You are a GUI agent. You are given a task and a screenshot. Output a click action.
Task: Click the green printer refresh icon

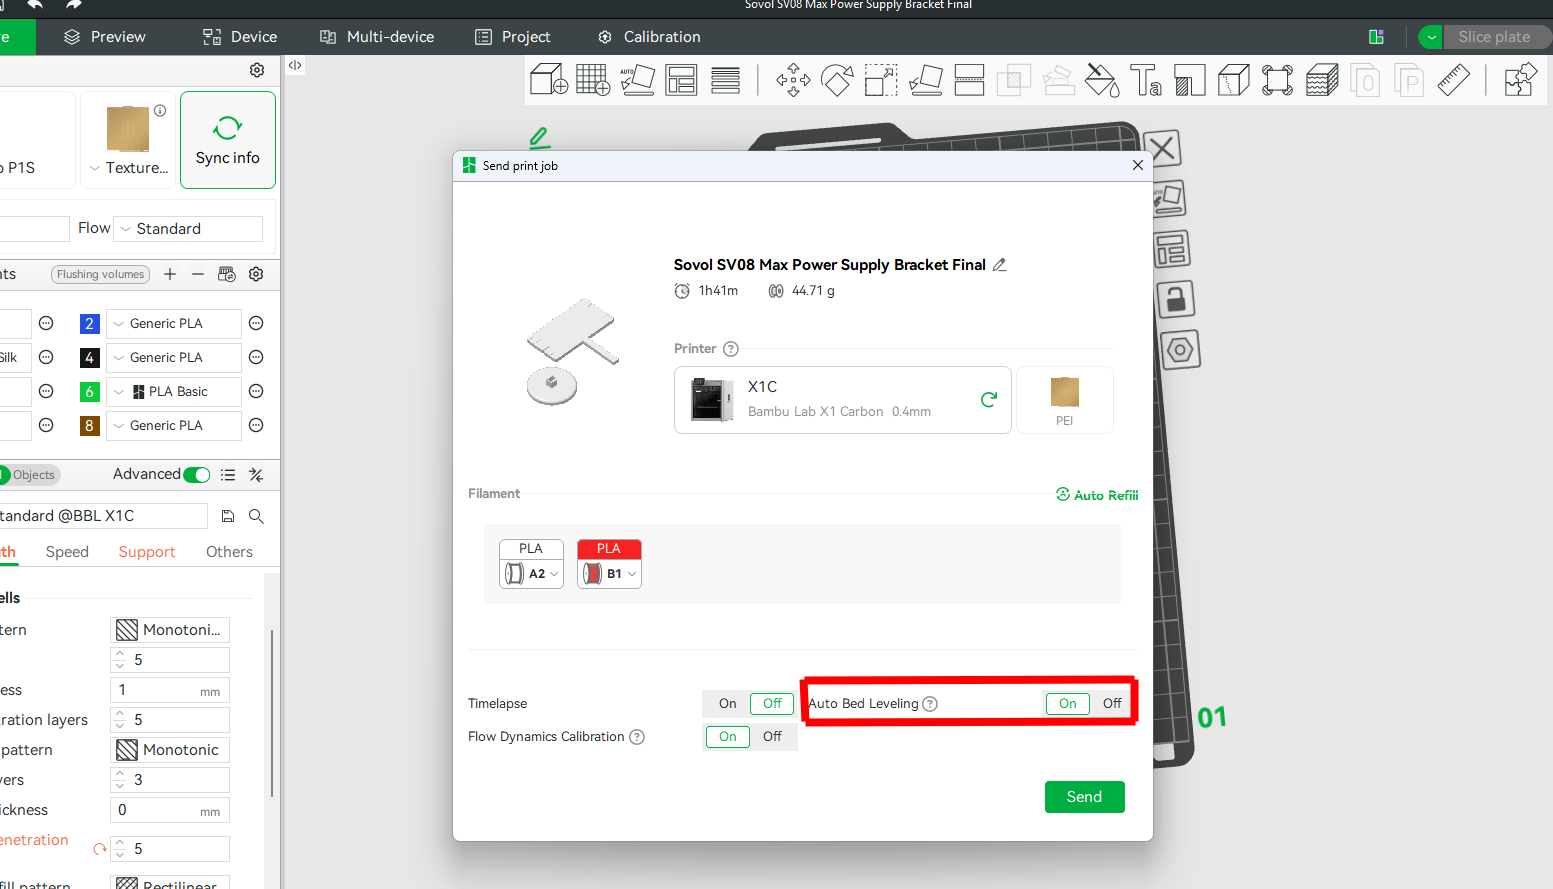[x=989, y=399]
